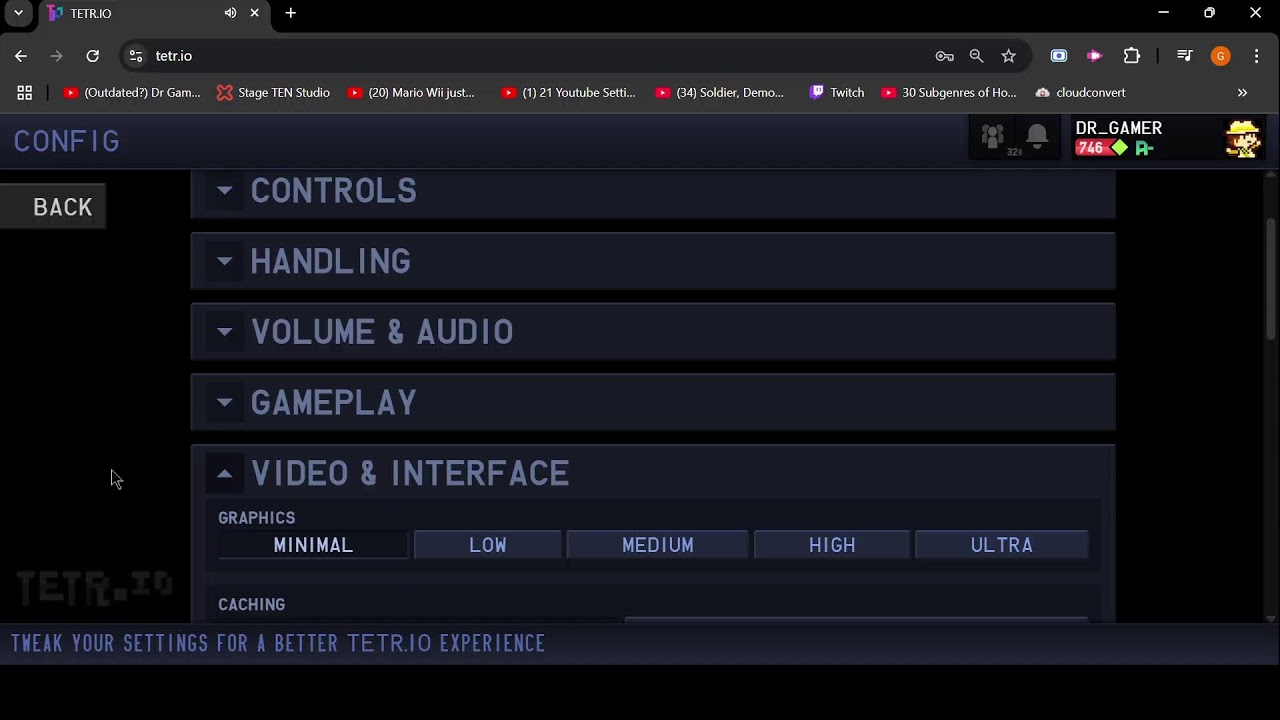Click the DR_GAMER username
This screenshot has height=720, width=1280.
tap(1118, 128)
